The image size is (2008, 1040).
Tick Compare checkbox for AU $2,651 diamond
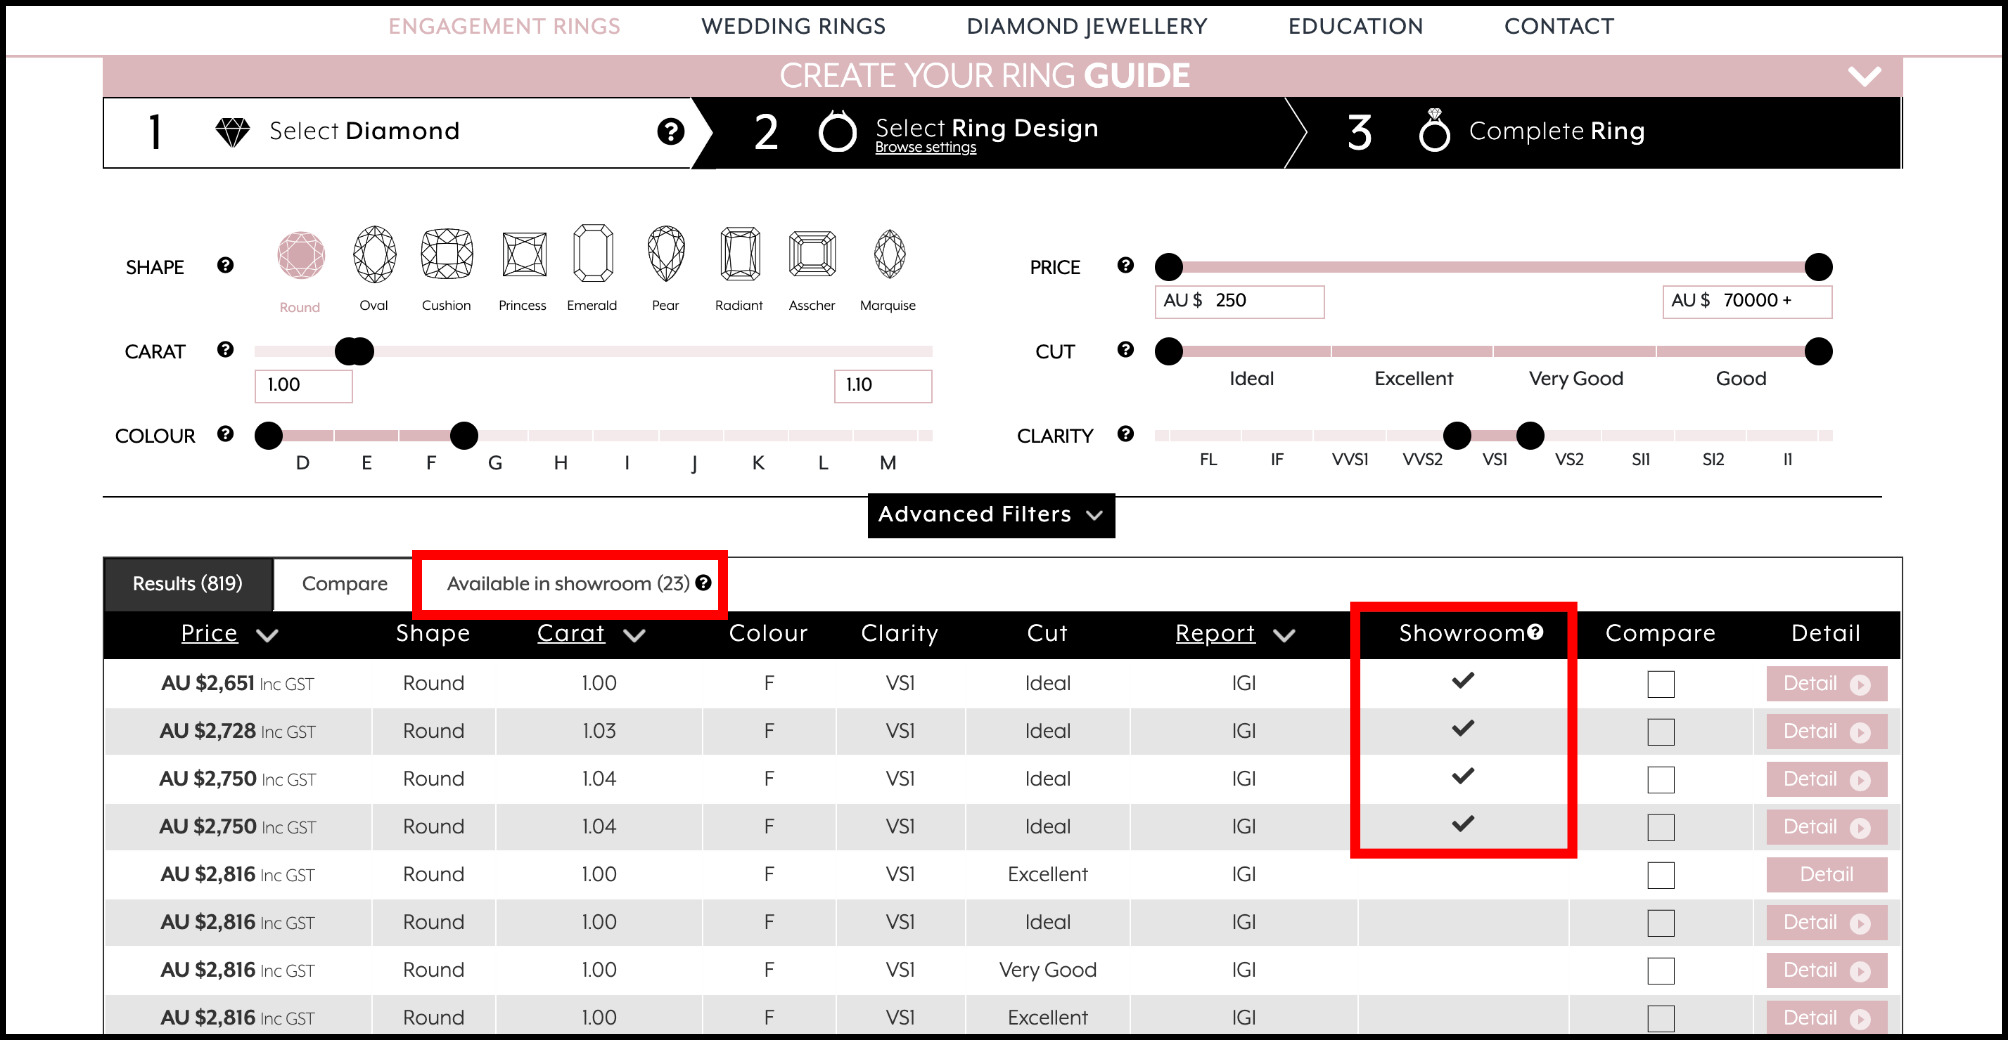[1660, 684]
